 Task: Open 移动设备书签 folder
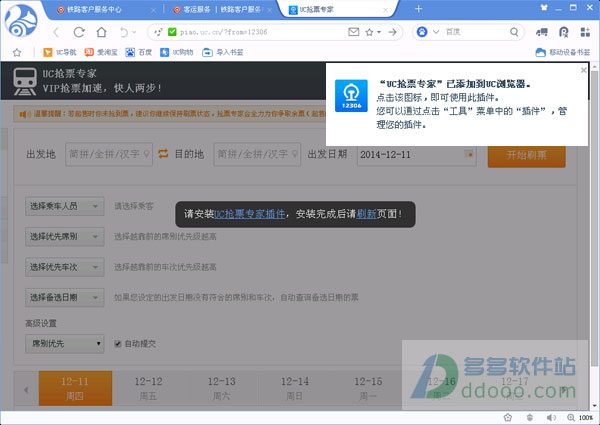562,52
